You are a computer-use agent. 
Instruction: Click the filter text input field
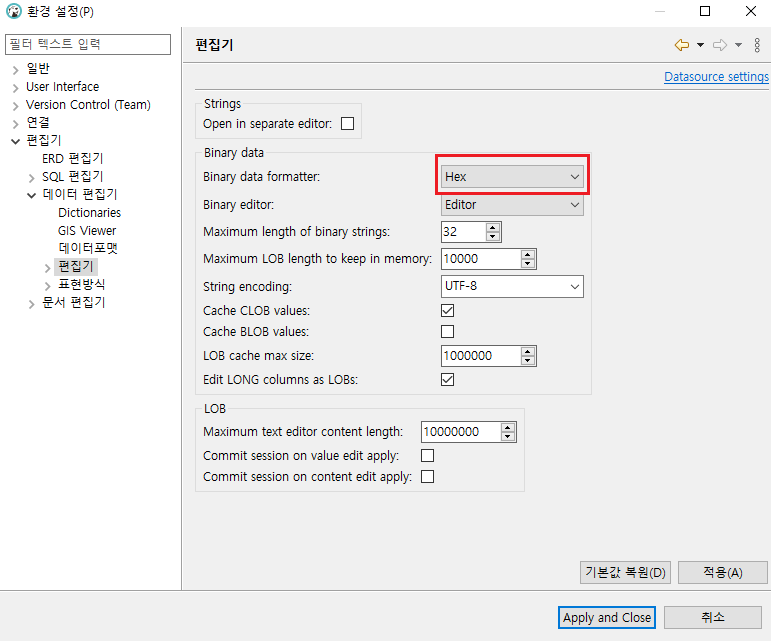(88, 44)
